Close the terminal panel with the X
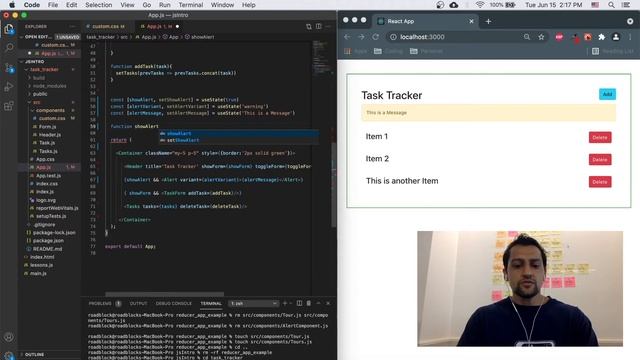640x360 pixels. click(328, 303)
